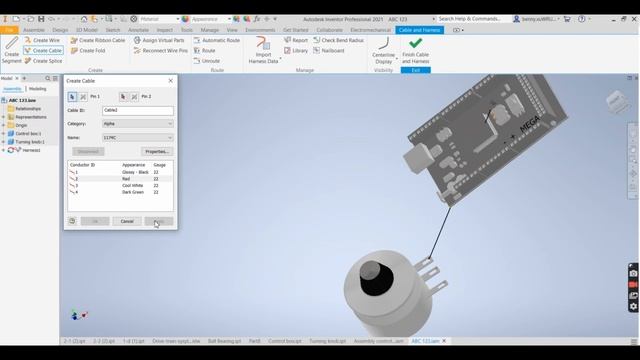Select the Cable and Harness ribbon tab
Image resolution: width=640 pixels, height=360 pixels.
[419, 30]
